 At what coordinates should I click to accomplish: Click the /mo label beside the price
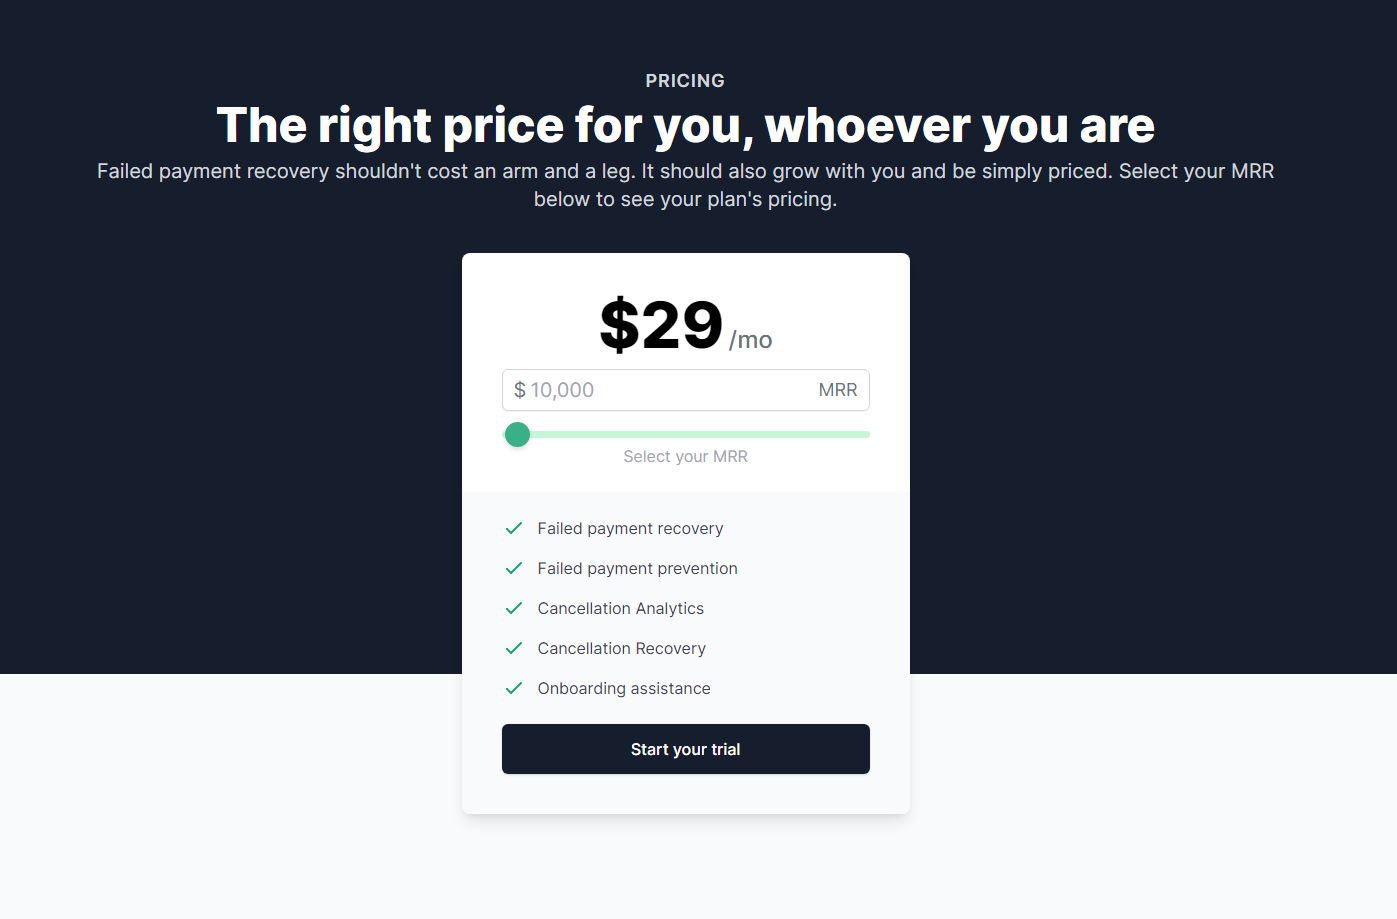[x=750, y=340]
